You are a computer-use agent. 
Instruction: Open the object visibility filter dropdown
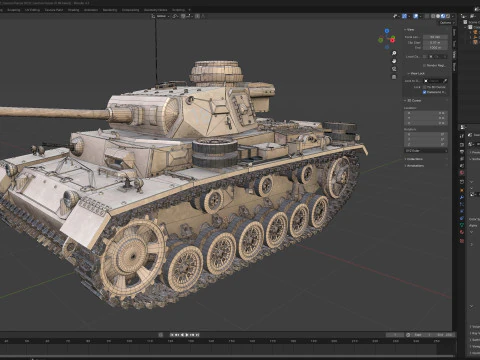pyautogui.click(x=396, y=16)
